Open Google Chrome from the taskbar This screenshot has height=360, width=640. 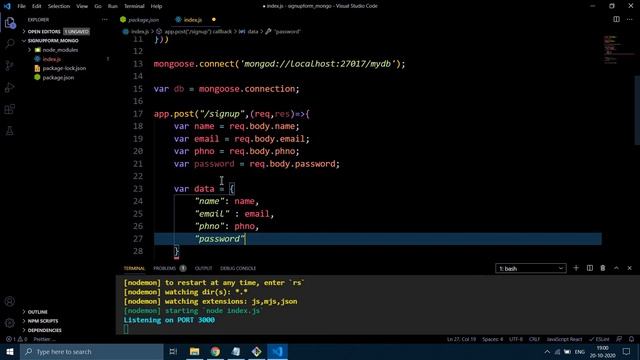coord(215,351)
